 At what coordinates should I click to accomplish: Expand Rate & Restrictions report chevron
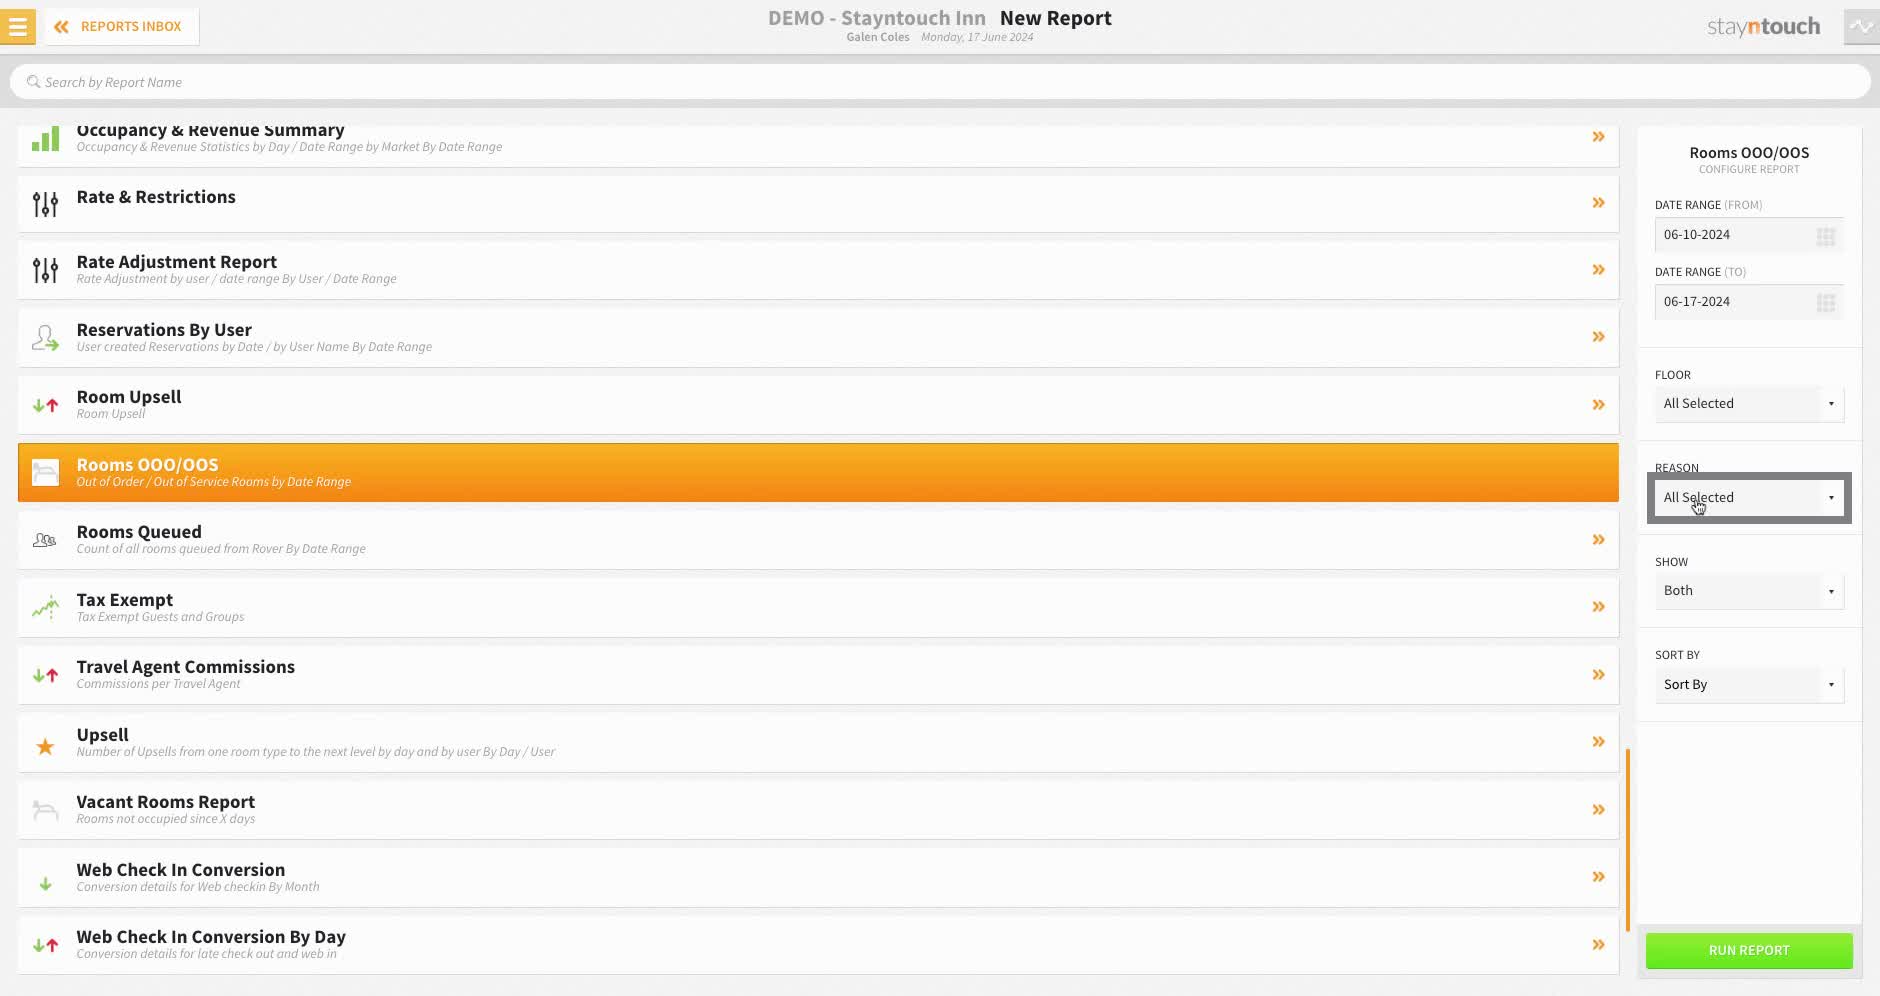1598,203
